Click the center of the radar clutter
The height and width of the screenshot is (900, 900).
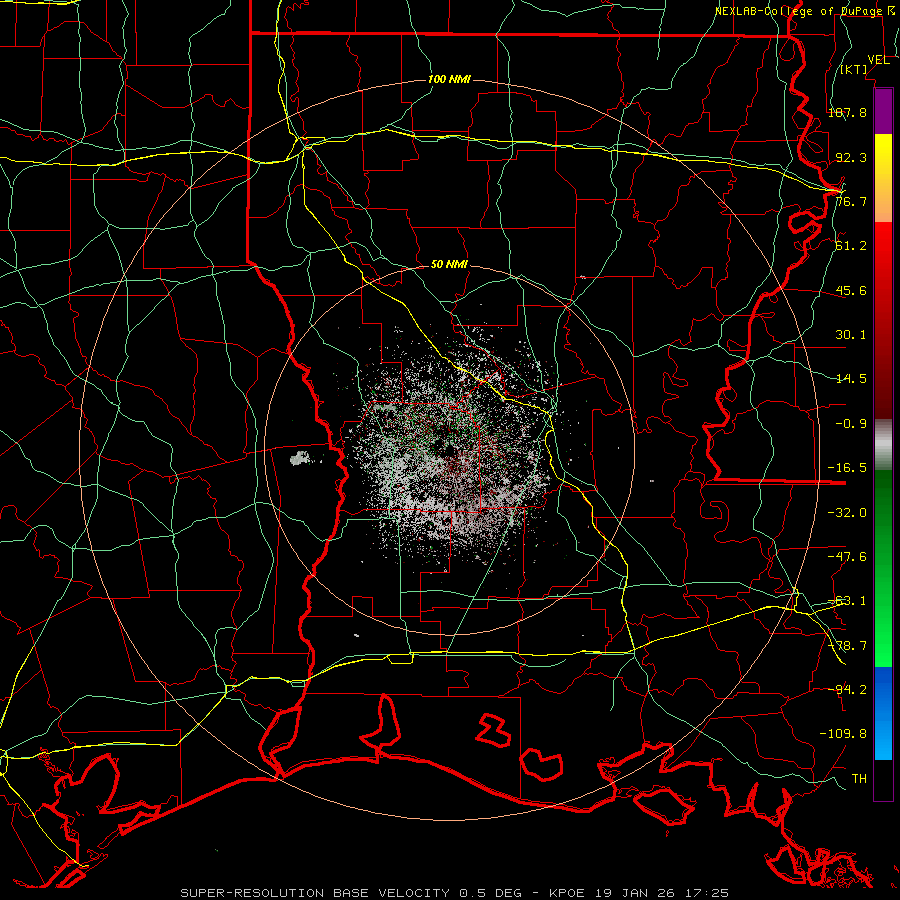click(x=449, y=449)
